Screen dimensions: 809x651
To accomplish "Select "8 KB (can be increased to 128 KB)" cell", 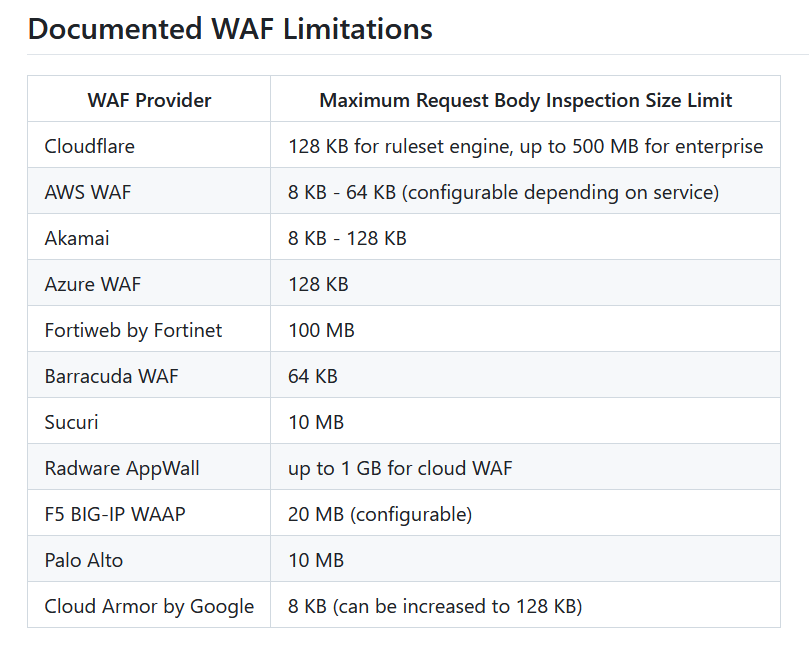I will tap(435, 606).
